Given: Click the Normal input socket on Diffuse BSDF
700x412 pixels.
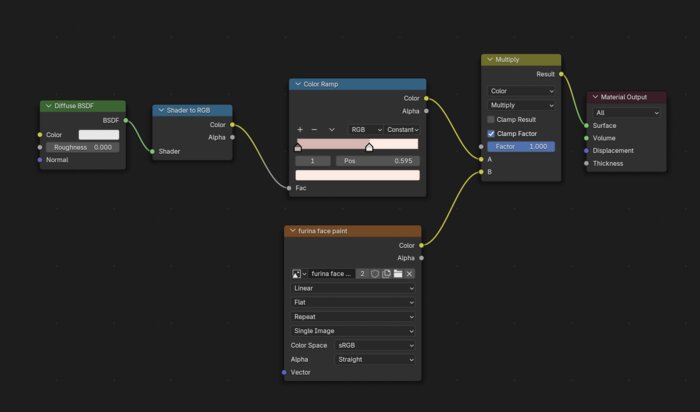Looking at the screenshot, I should 40,160.
